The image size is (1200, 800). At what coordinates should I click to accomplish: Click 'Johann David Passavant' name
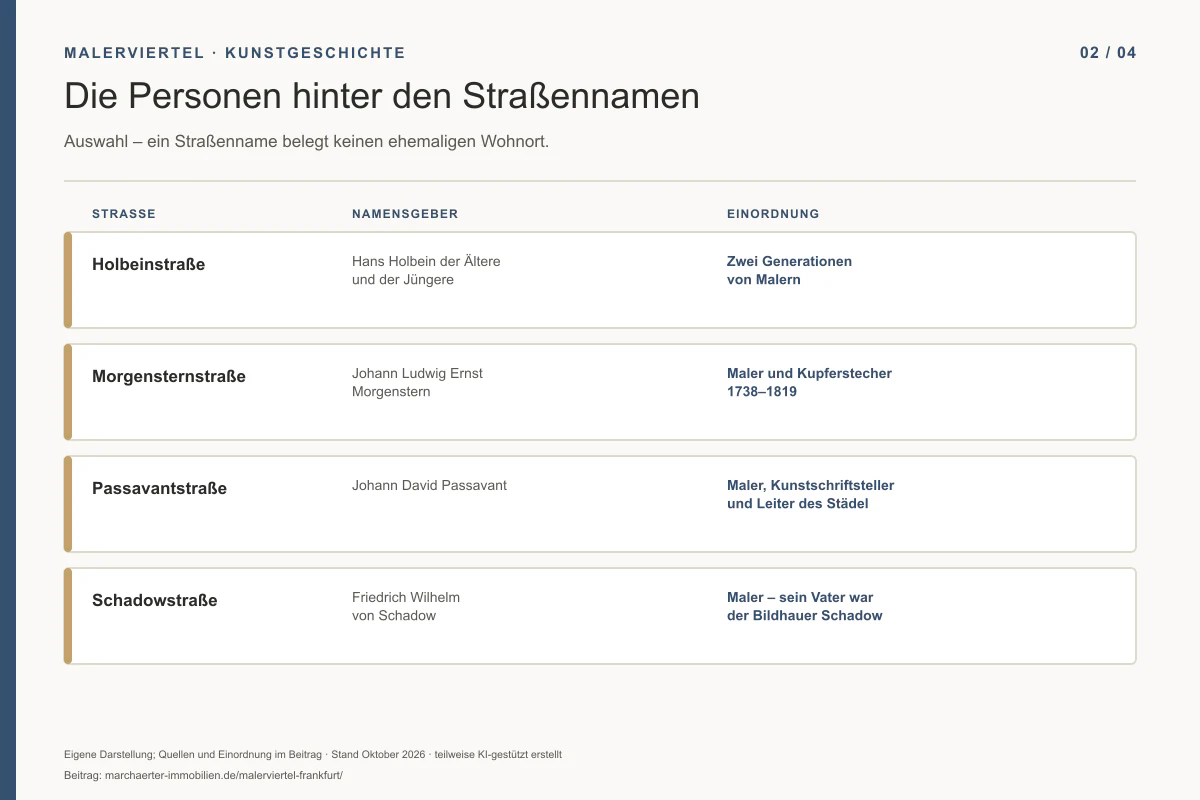[429, 485]
